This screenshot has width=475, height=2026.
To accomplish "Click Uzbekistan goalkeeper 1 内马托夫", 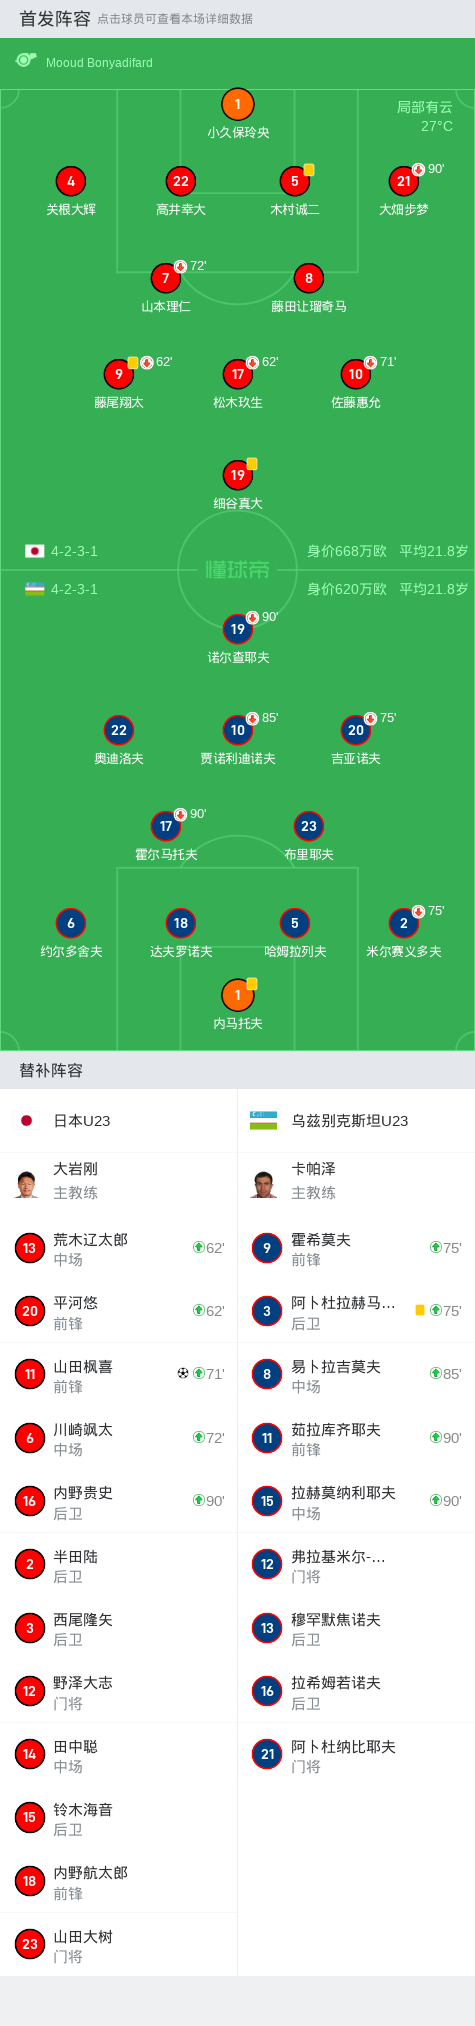I will (x=237, y=996).
